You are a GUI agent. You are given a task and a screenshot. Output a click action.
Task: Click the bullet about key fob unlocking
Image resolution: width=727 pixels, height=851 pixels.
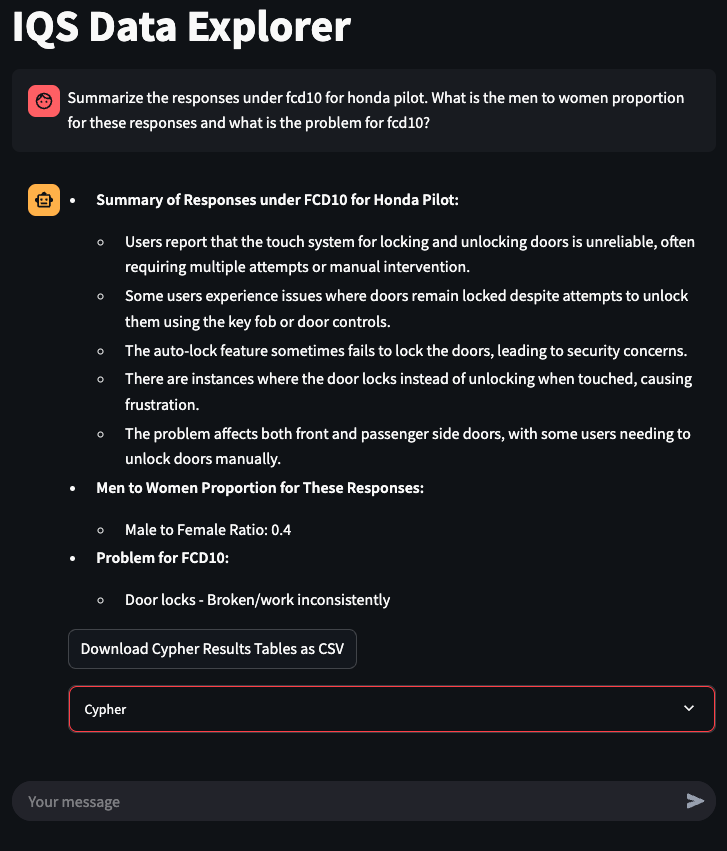click(x=406, y=309)
